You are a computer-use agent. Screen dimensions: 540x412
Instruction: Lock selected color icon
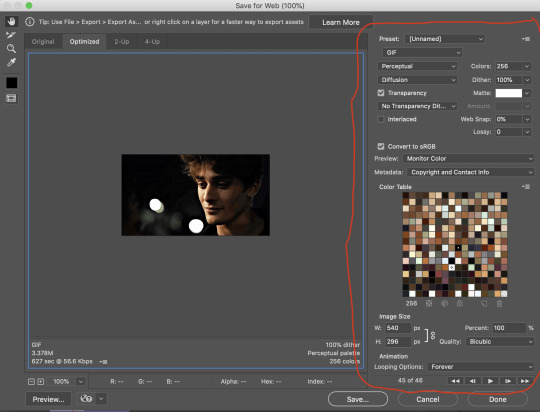pyautogui.click(x=459, y=303)
